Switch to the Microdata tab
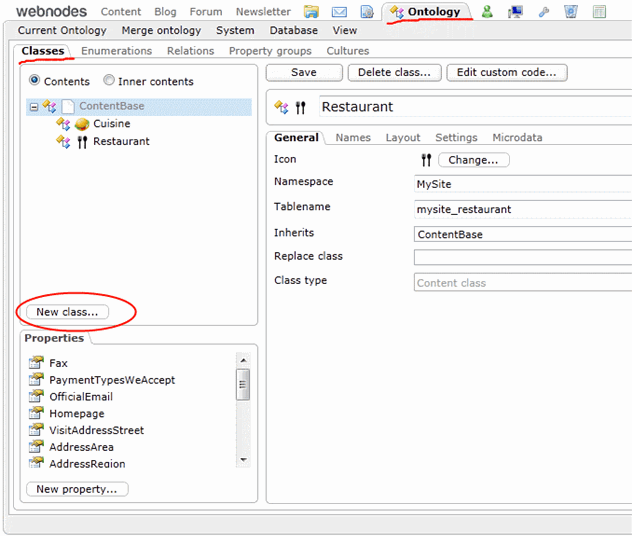 pyautogui.click(x=518, y=138)
